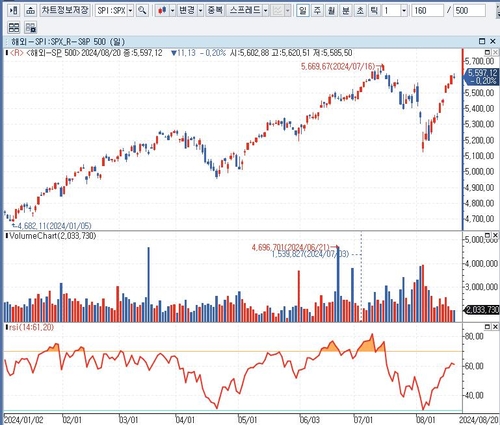Click the 04/01 date axis marker
Viewport: 500px width, 425px height.
point(185,419)
